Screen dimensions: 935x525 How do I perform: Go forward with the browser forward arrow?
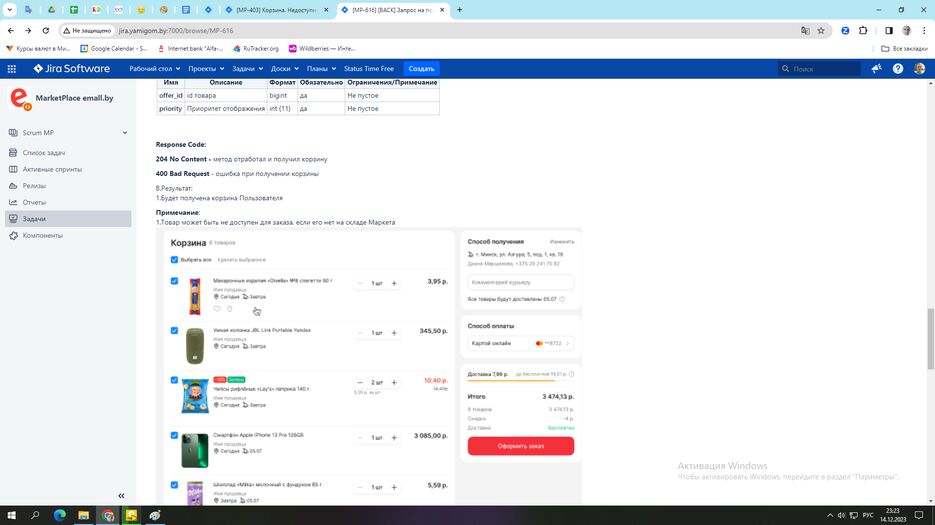coord(27,30)
